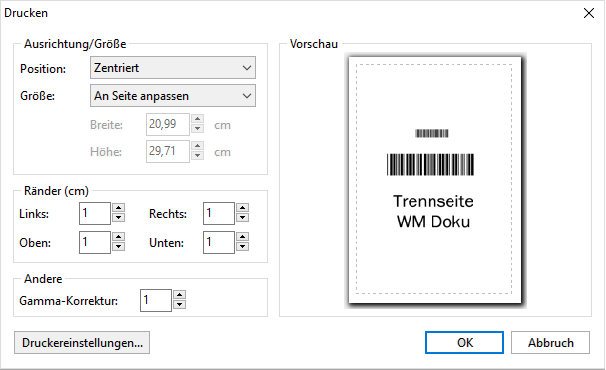Viewport: 606px width, 370px height.
Task: Click the Unten margin input field
Action: click(x=219, y=242)
